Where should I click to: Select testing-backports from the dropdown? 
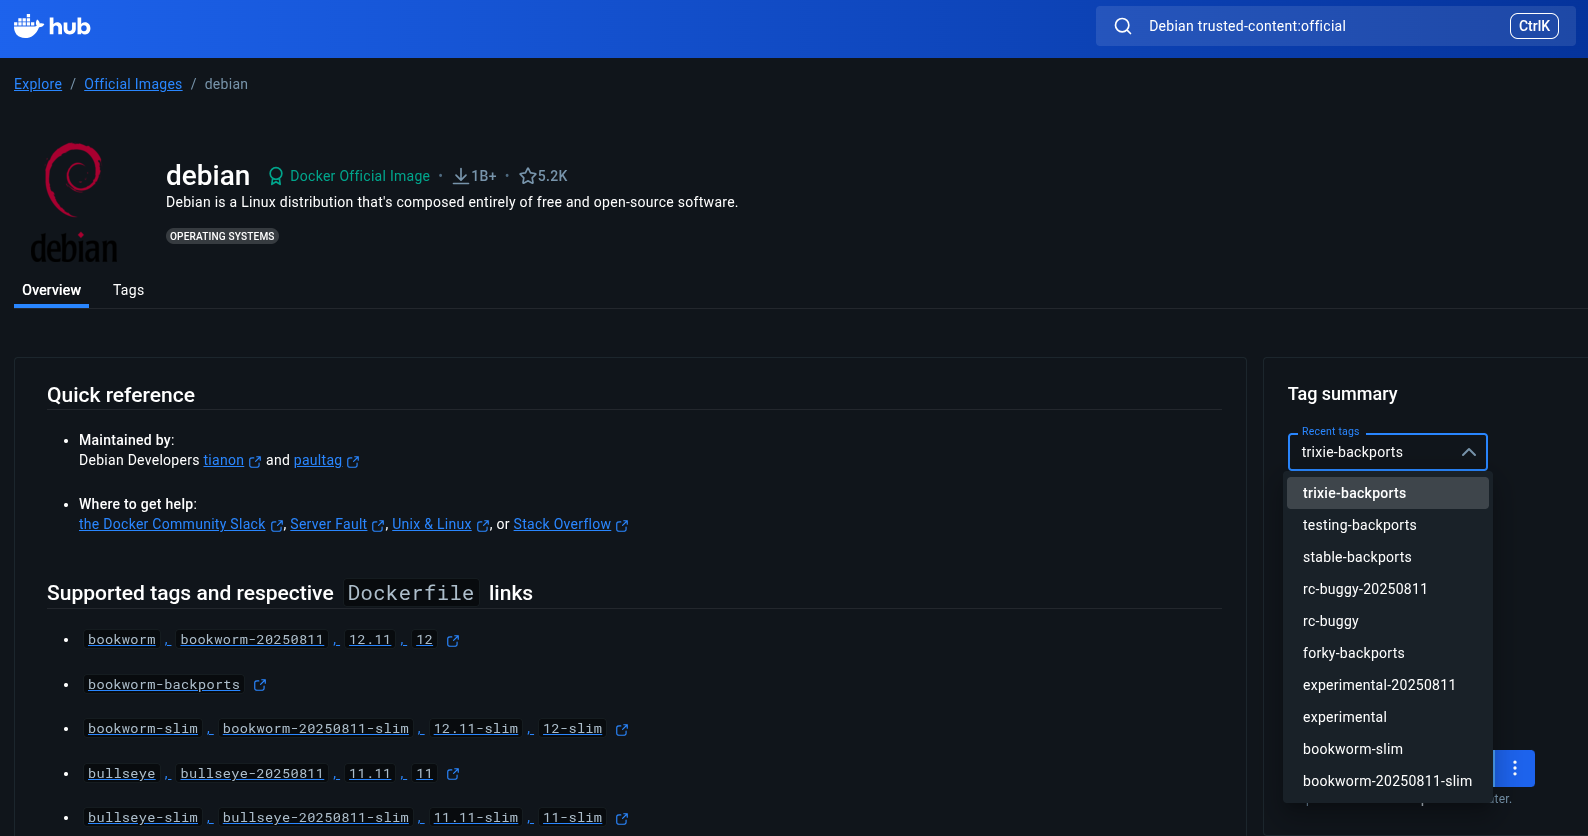[x=1388, y=525]
